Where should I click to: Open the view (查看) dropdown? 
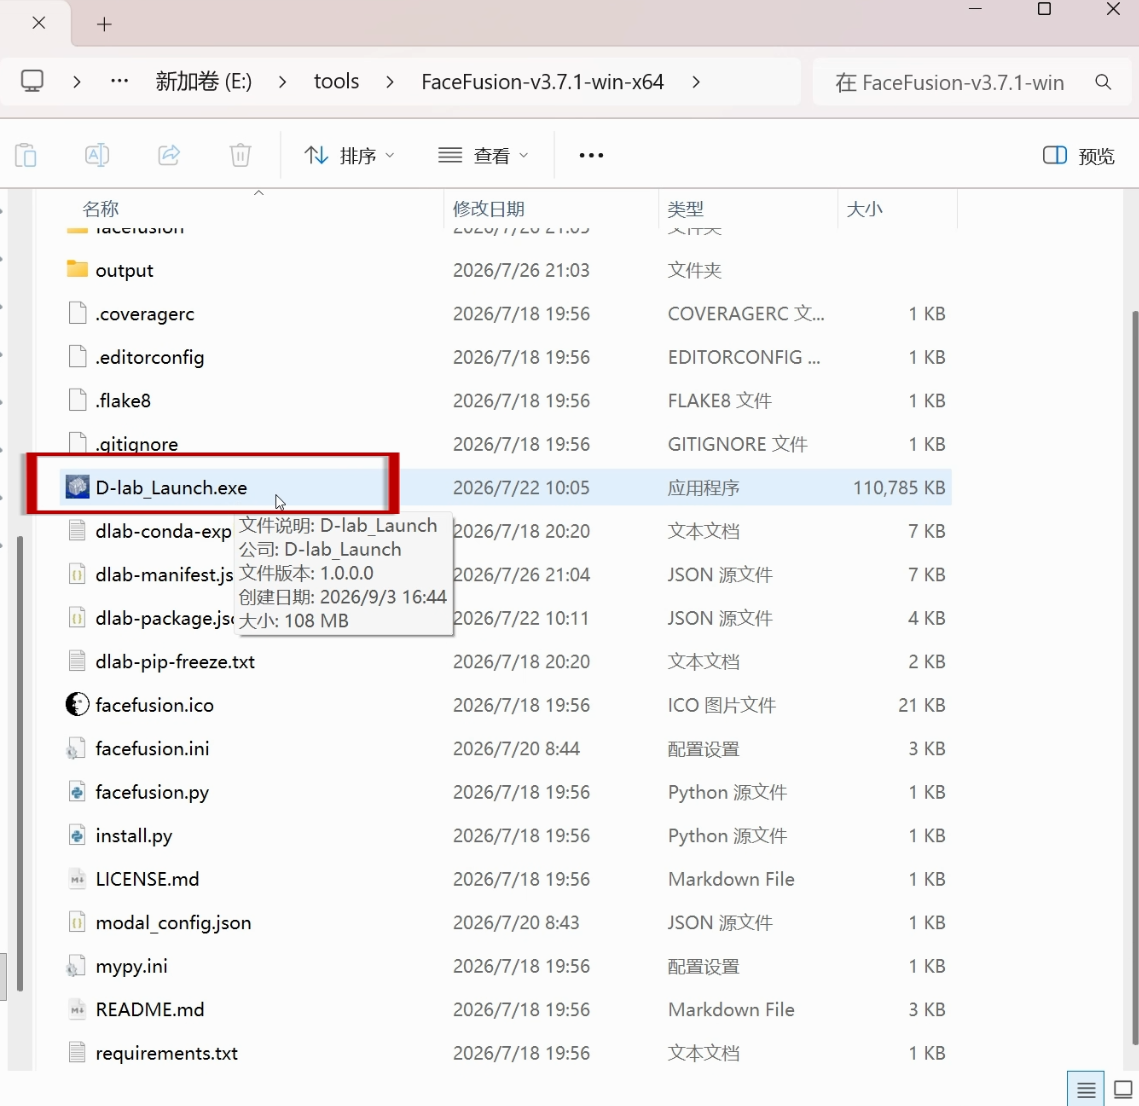[x=483, y=155]
